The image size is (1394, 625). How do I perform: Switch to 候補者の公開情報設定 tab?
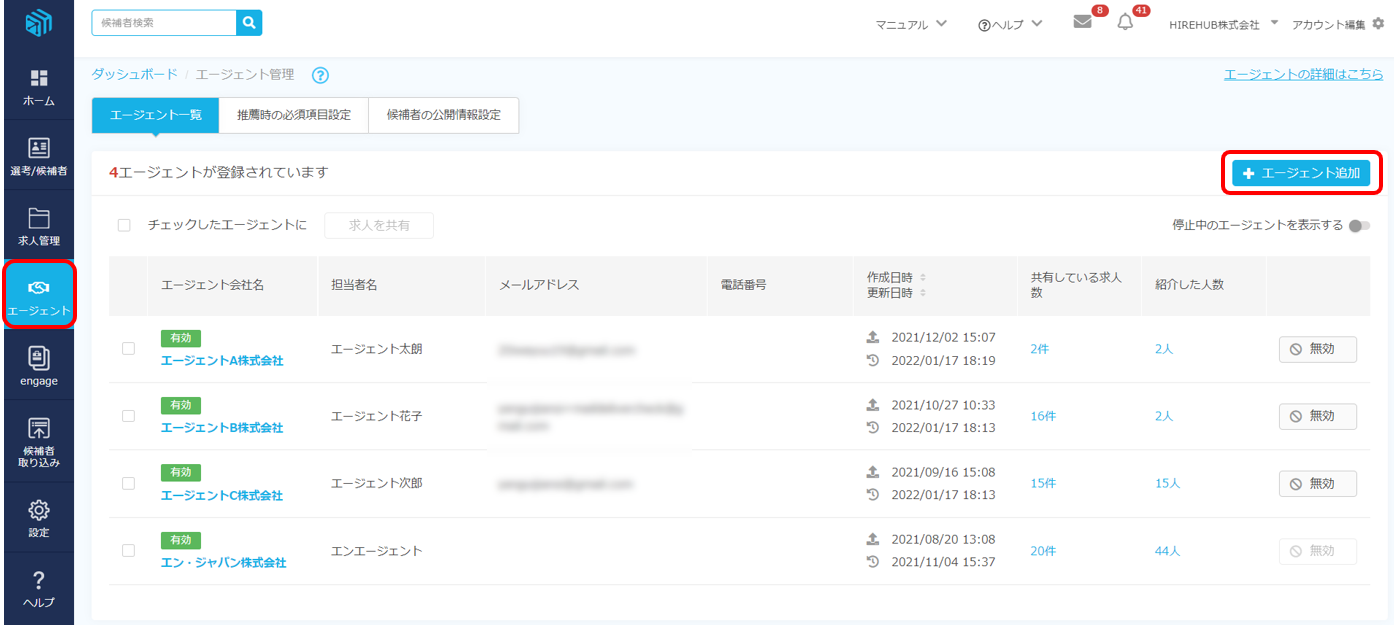pos(443,115)
